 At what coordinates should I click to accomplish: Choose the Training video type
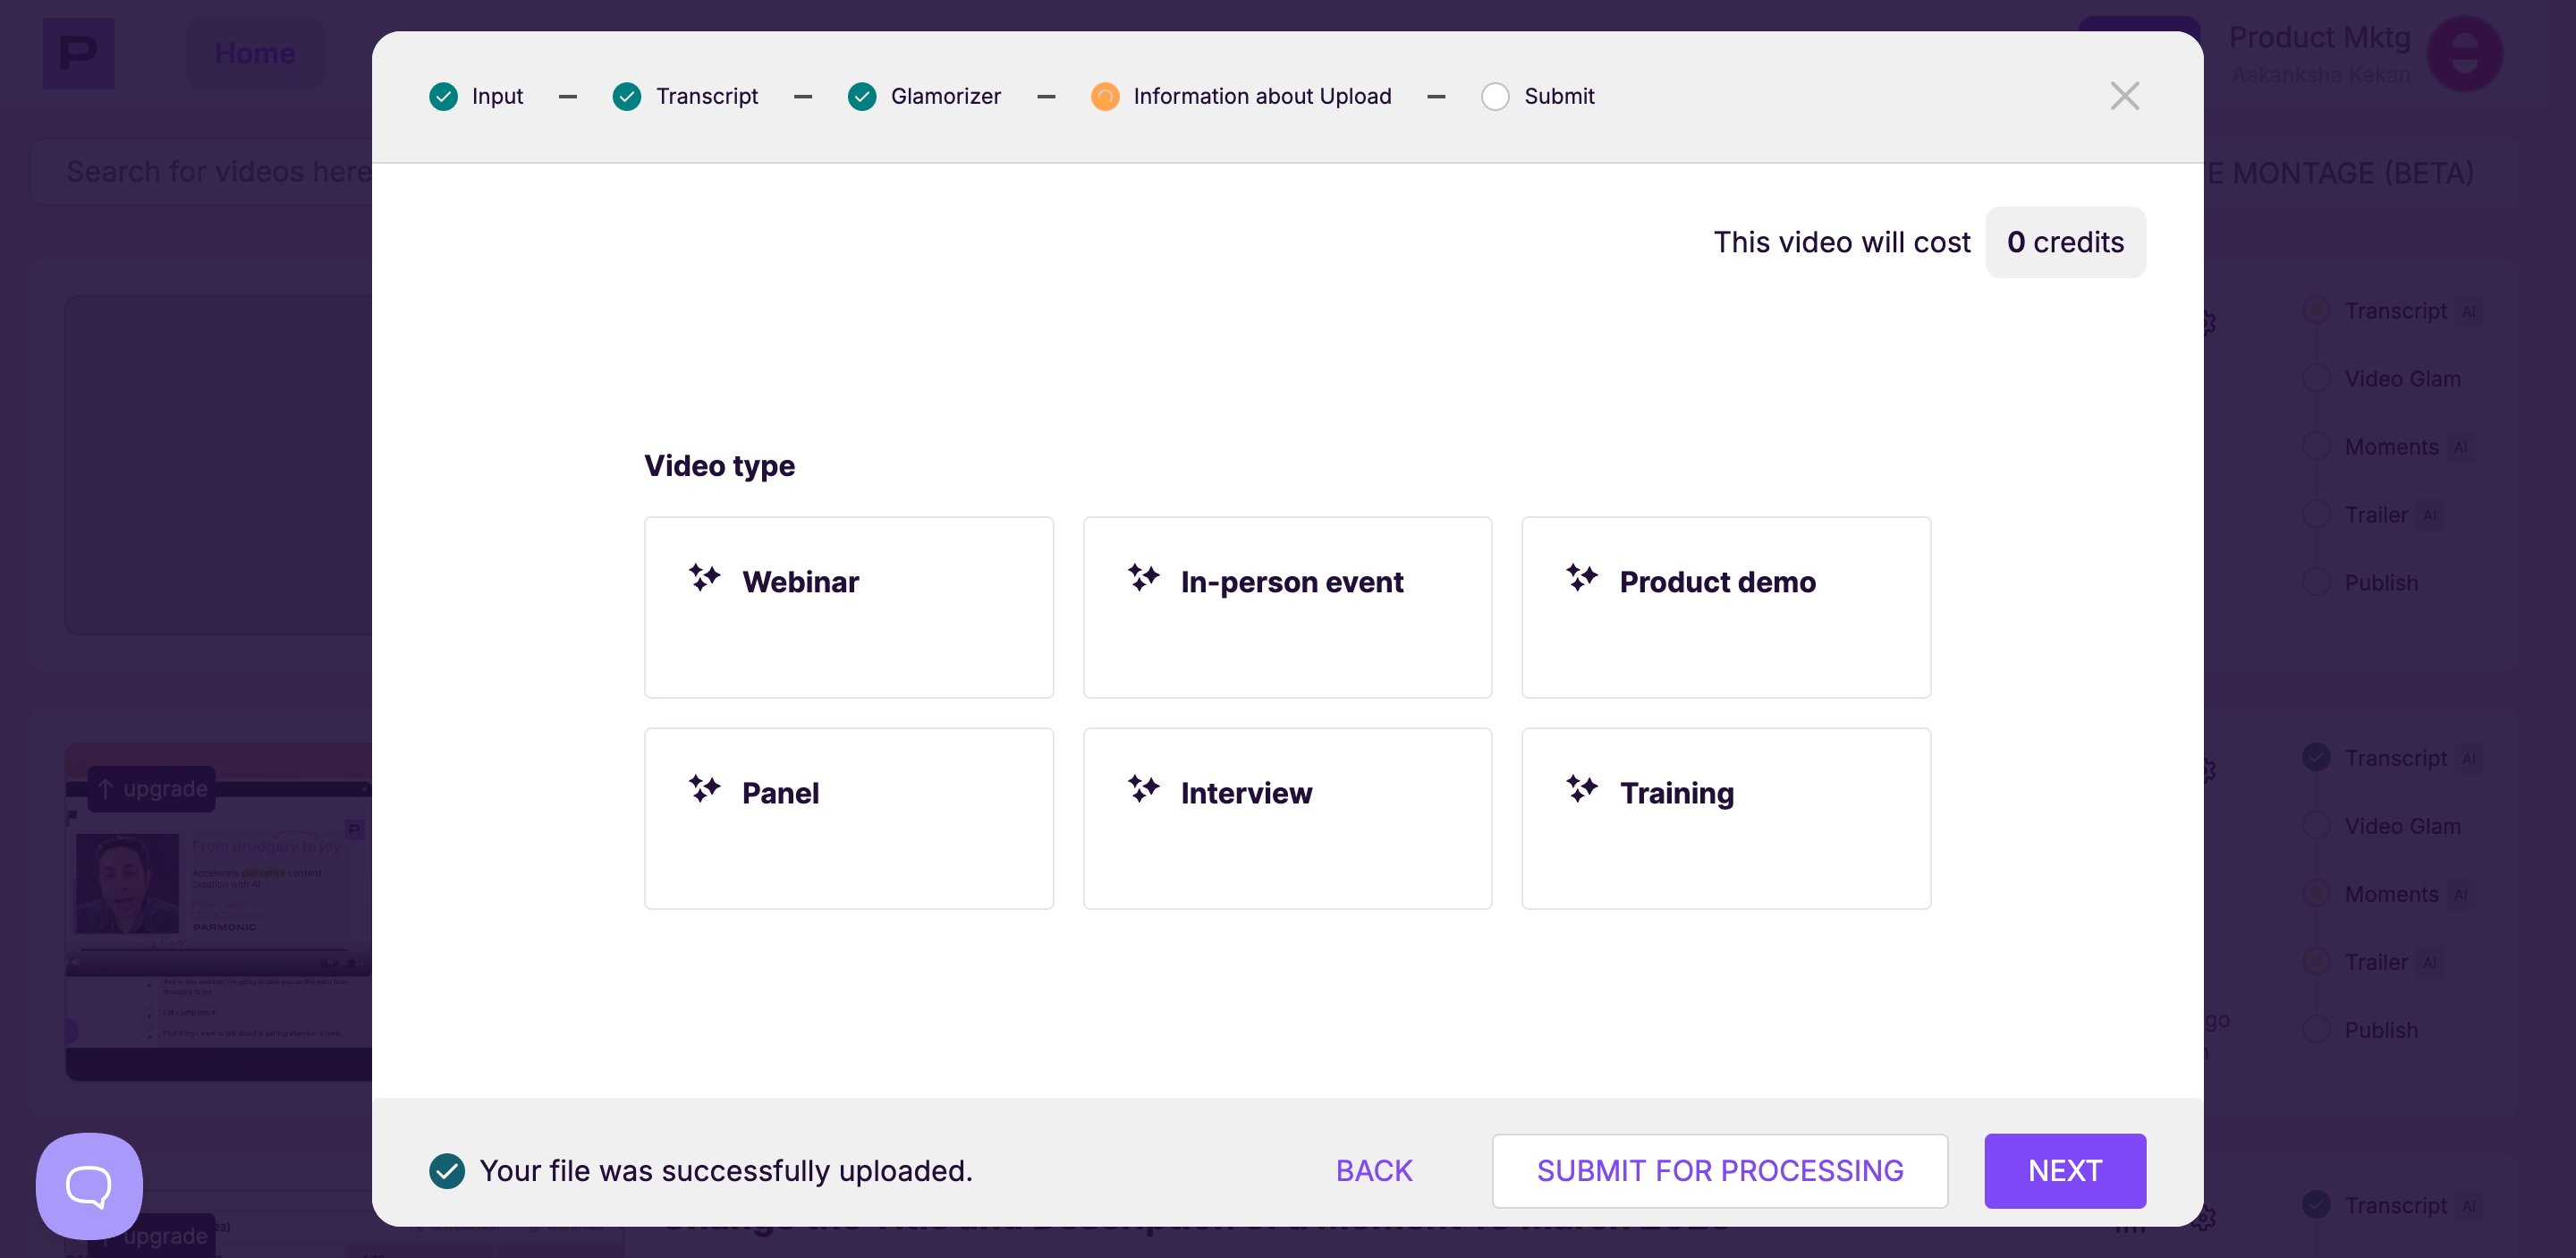(1725, 818)
